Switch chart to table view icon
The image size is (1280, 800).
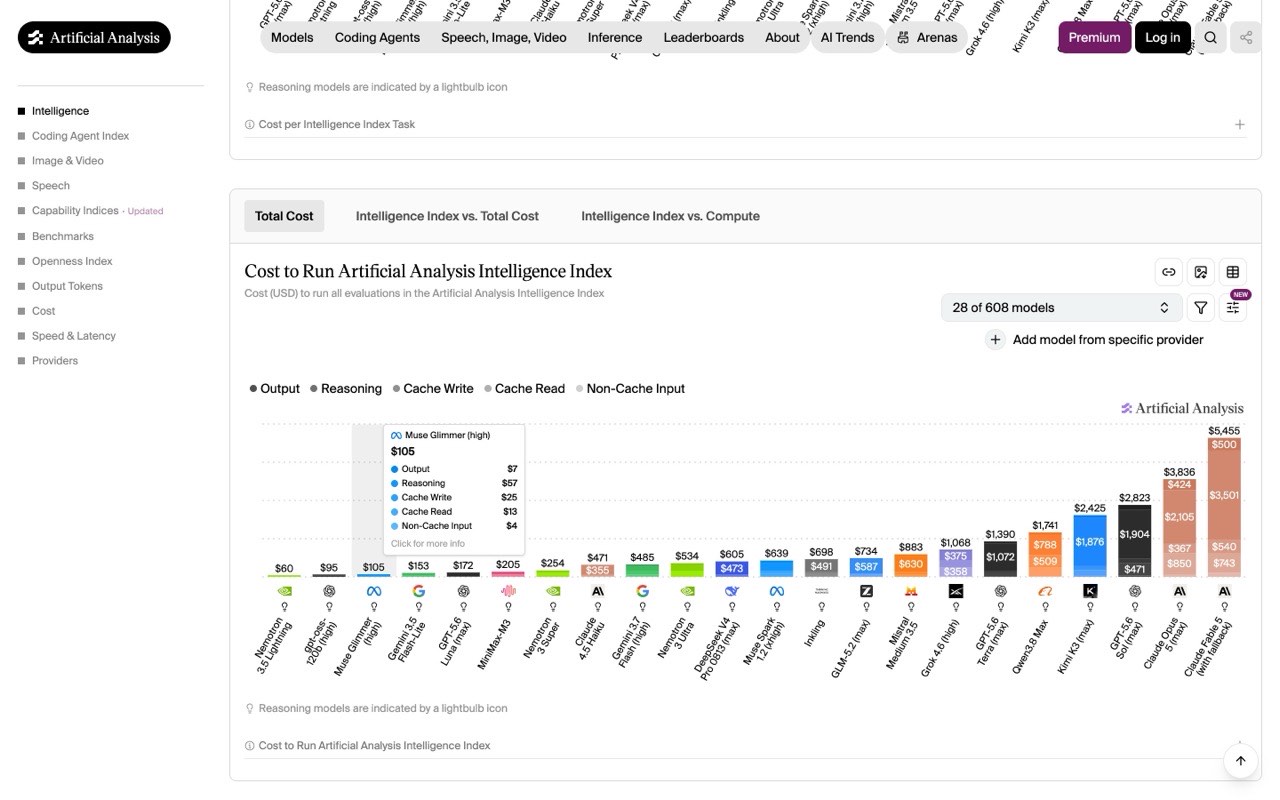[1233, 272]
